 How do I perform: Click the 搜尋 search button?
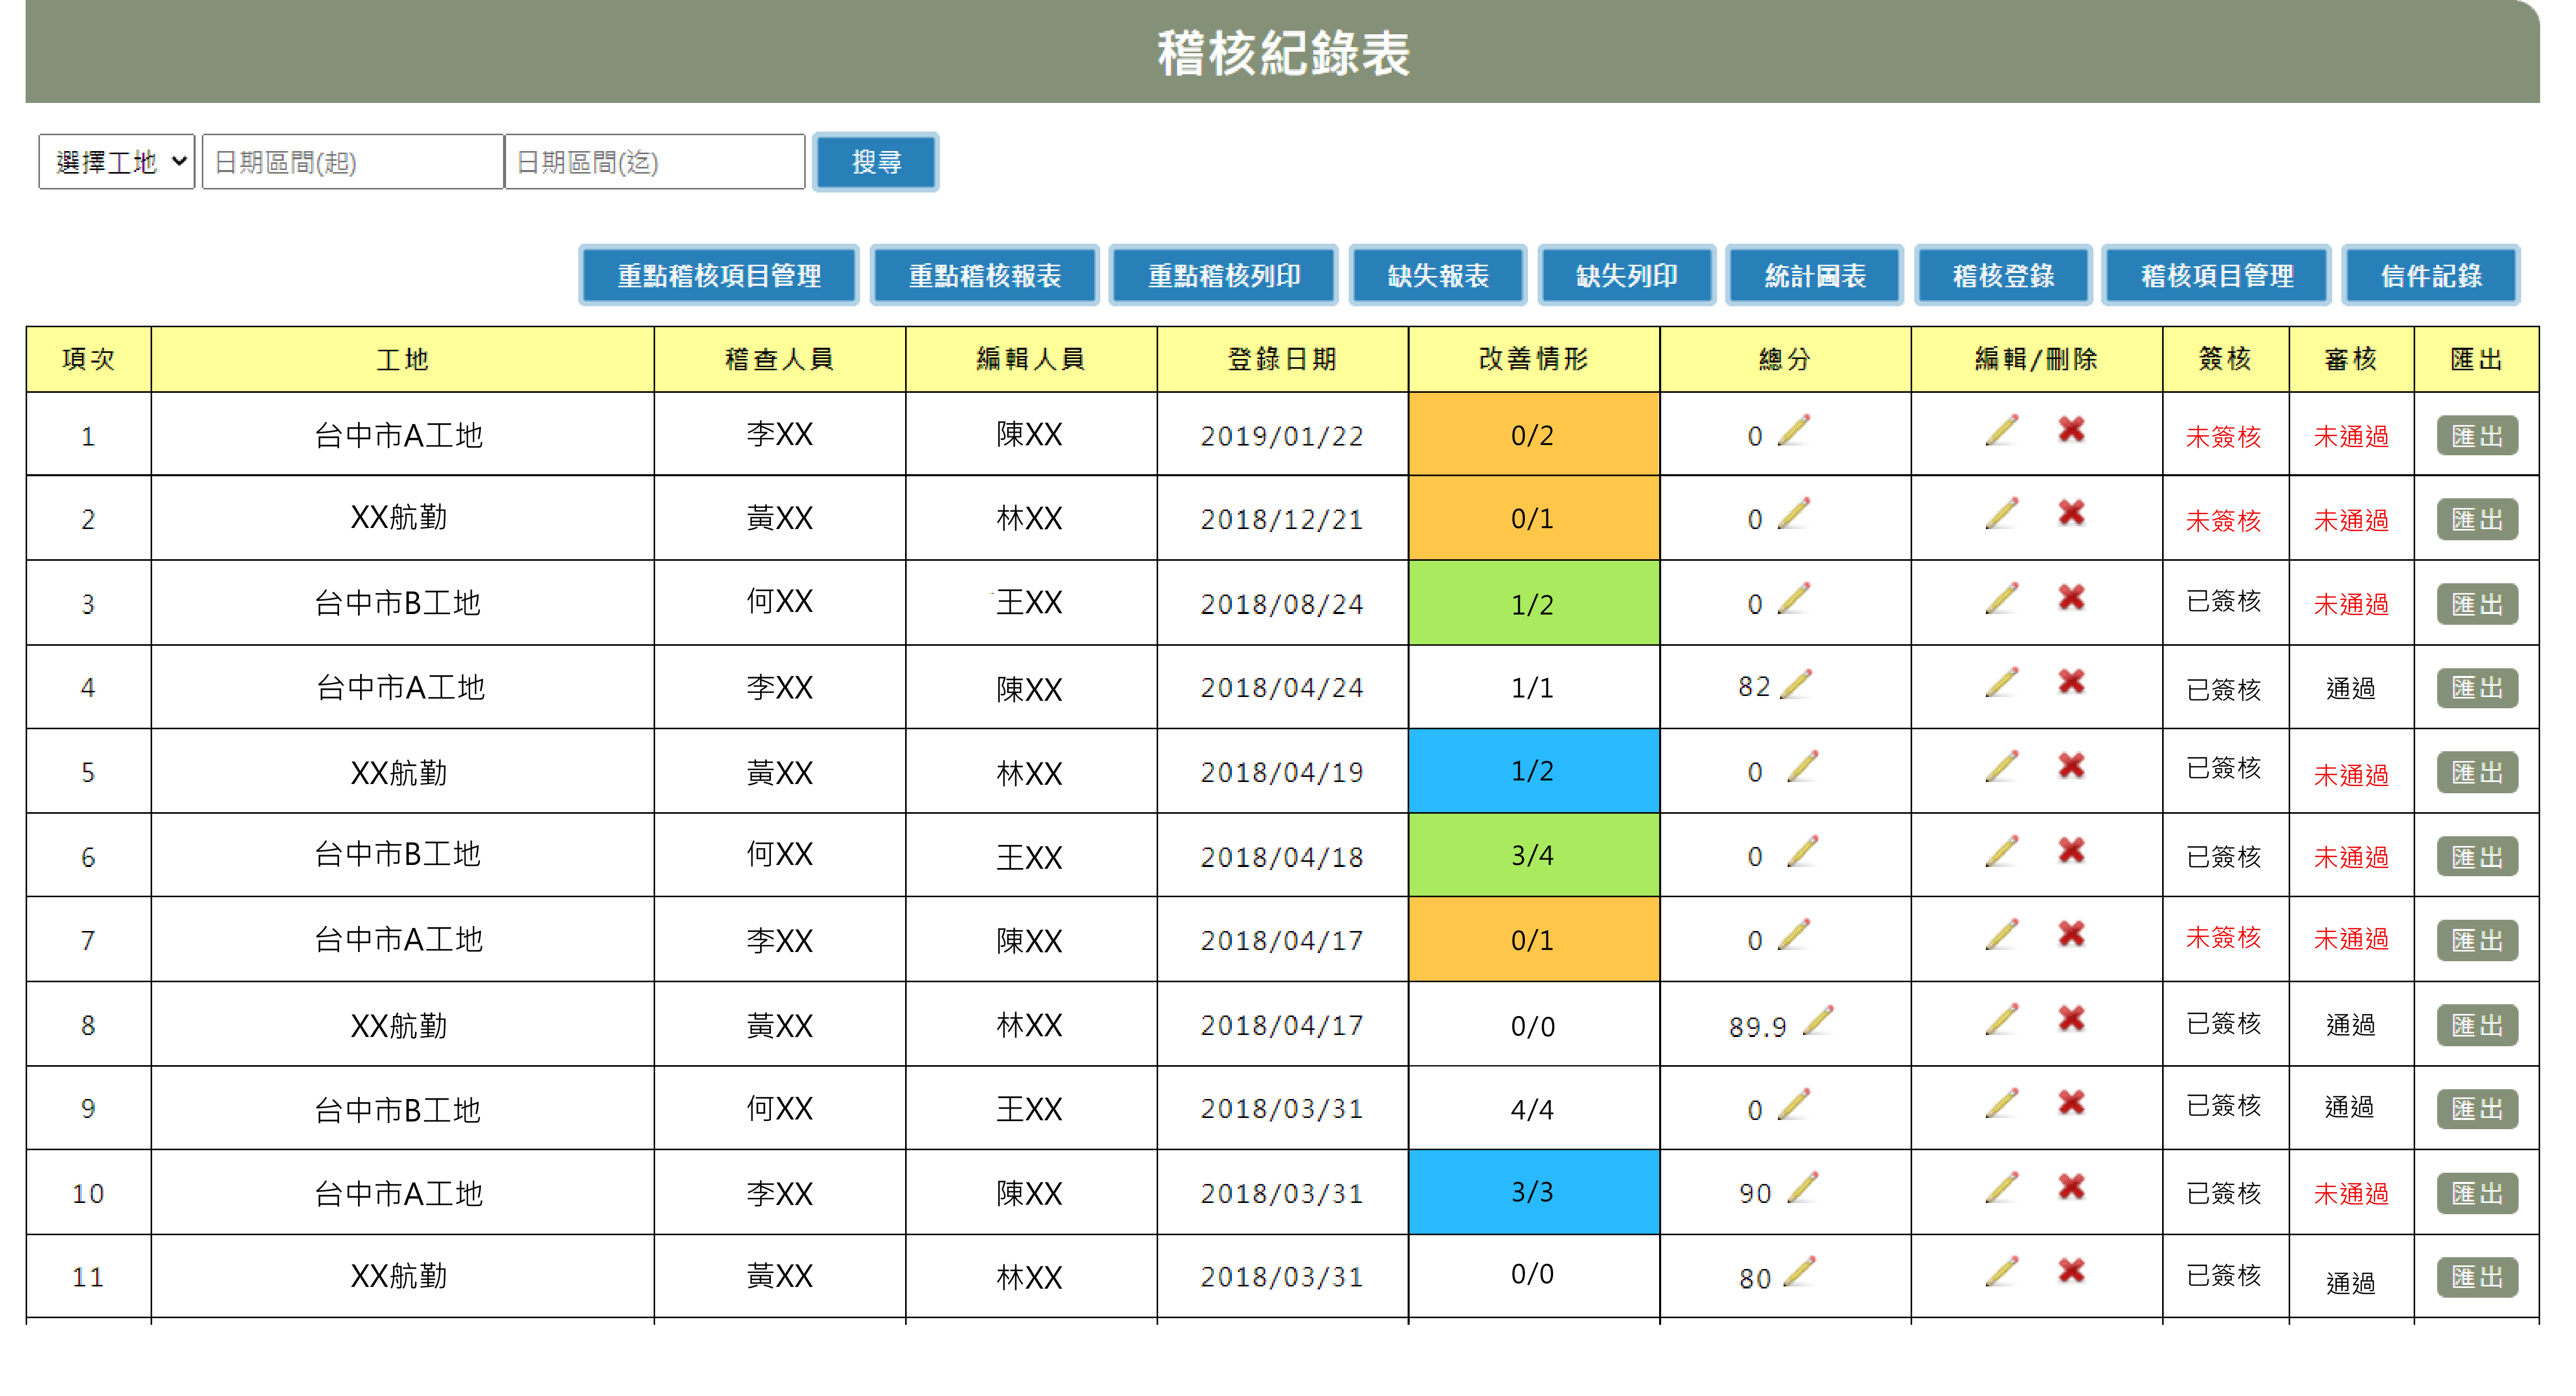tap(876, 162)
